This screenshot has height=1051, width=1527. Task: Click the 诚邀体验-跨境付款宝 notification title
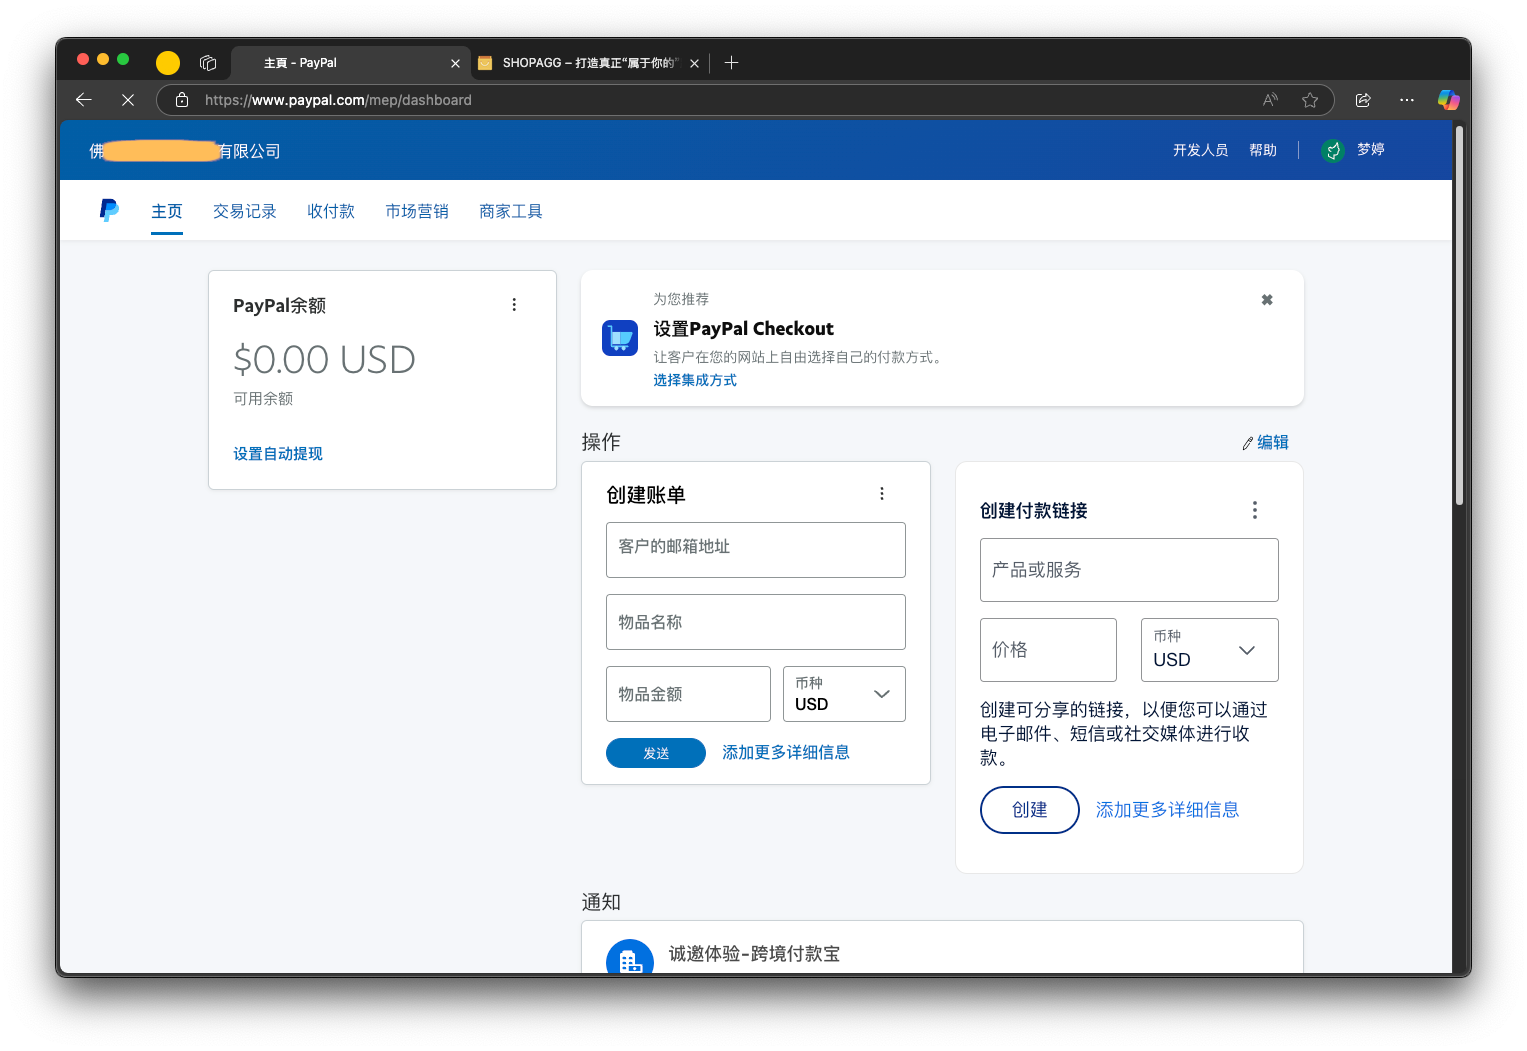click(x=754, y=954)
